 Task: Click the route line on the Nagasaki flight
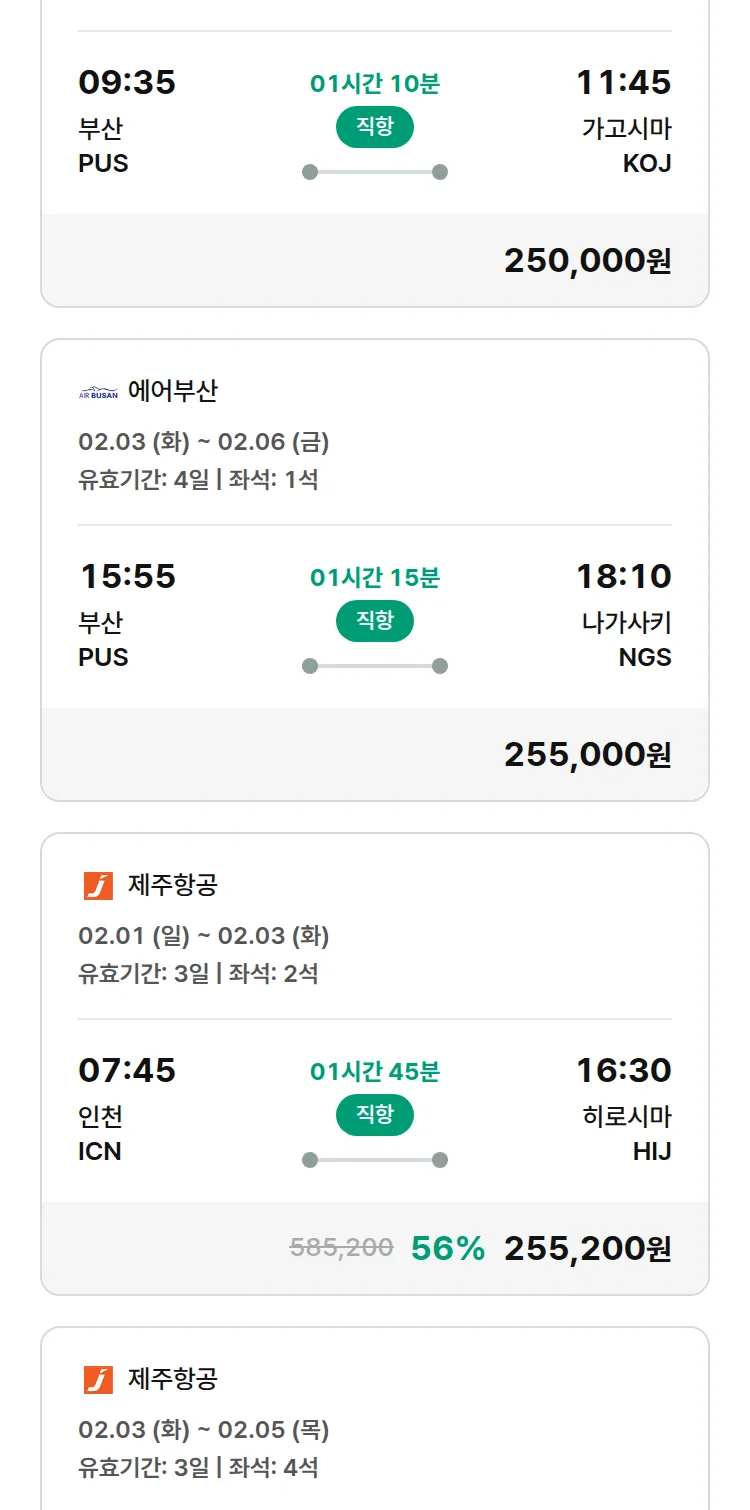[x=375, y=666]
